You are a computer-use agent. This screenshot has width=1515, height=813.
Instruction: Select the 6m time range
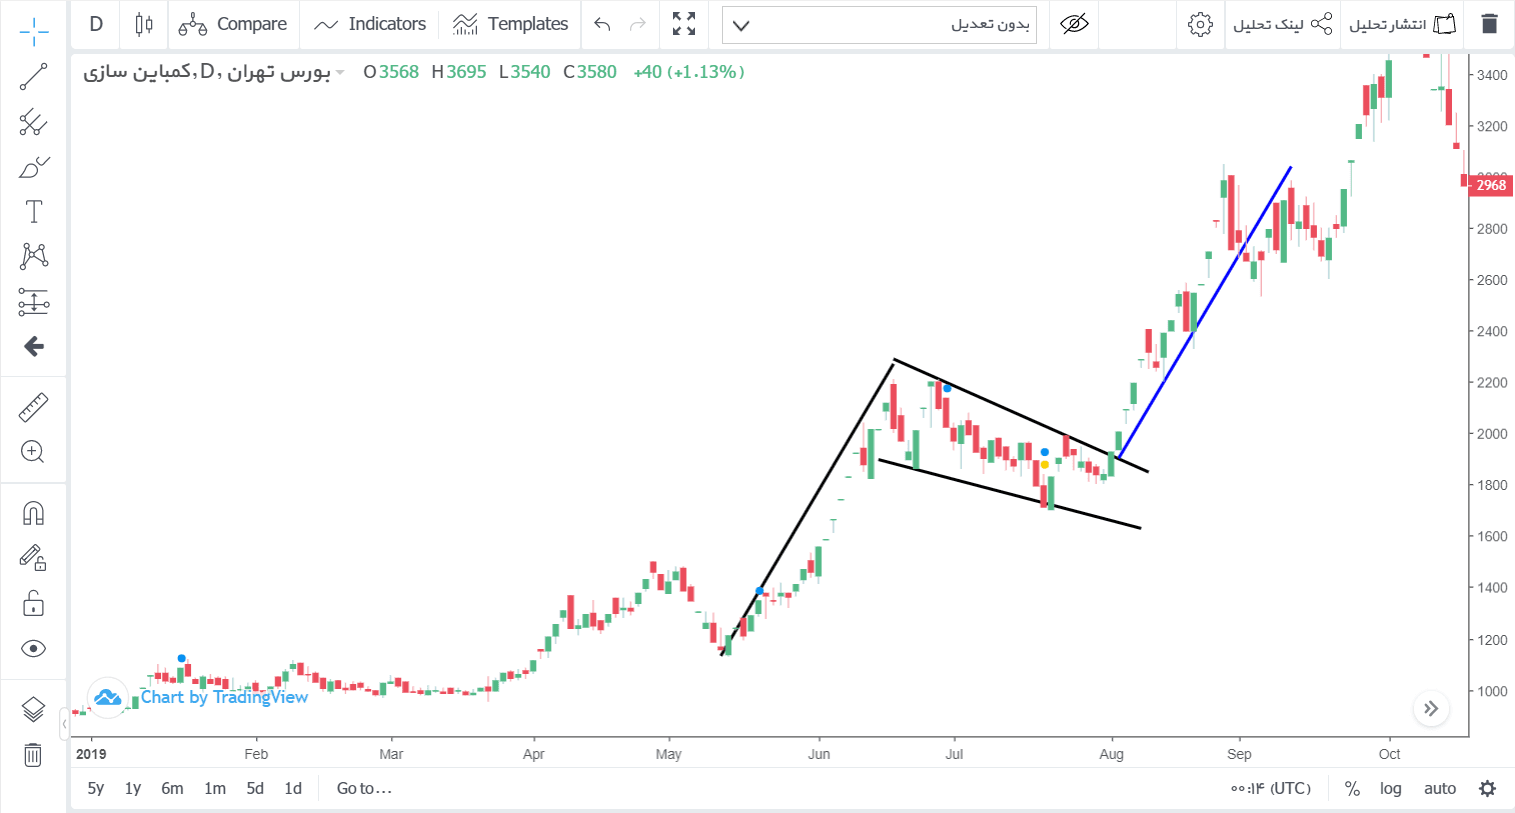tap(173, 788)
